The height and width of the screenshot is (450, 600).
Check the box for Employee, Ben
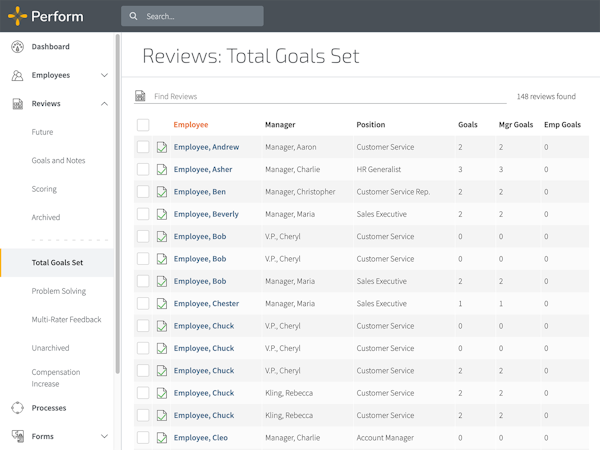[143, 192]
